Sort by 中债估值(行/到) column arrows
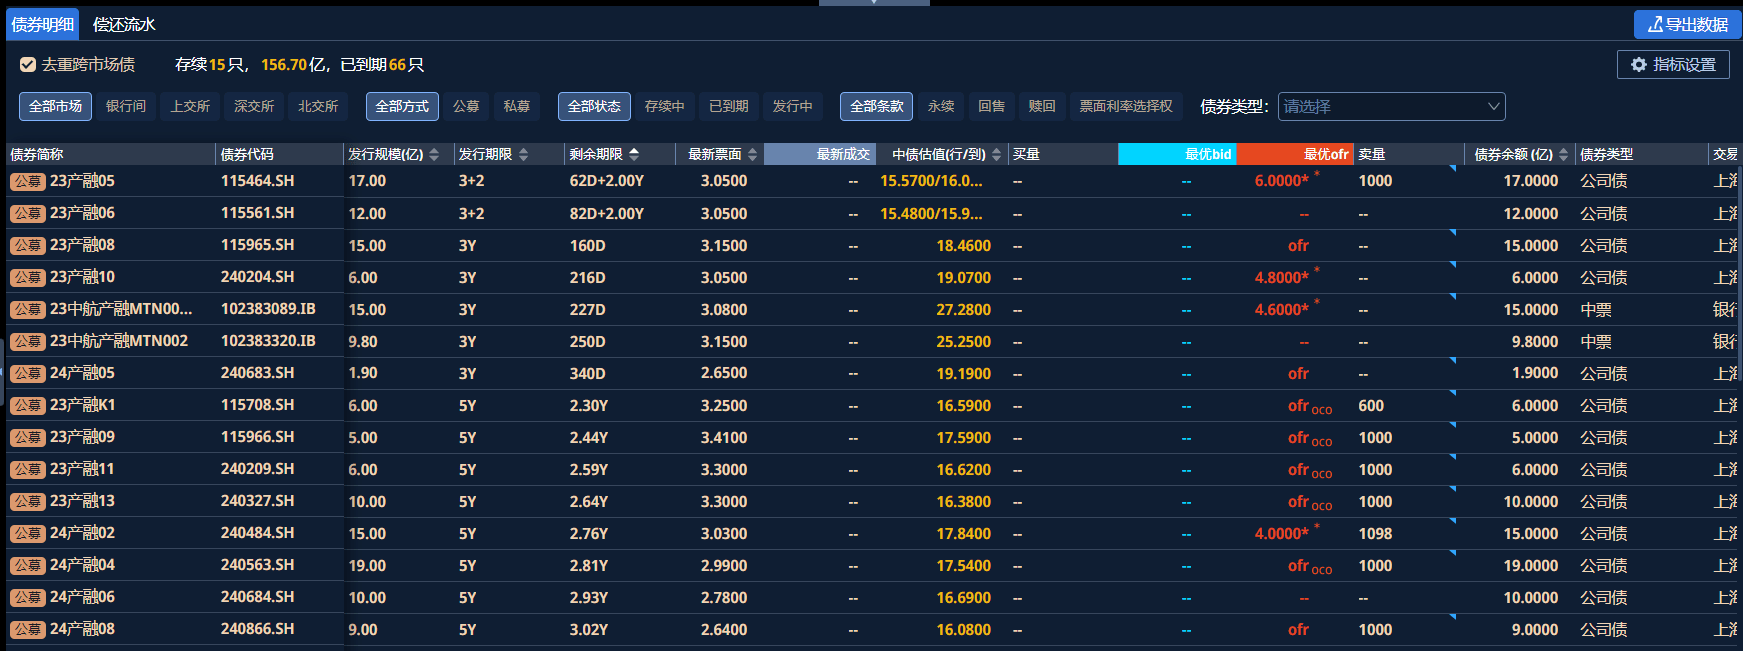1743x651 pixels. pos(996,155)
